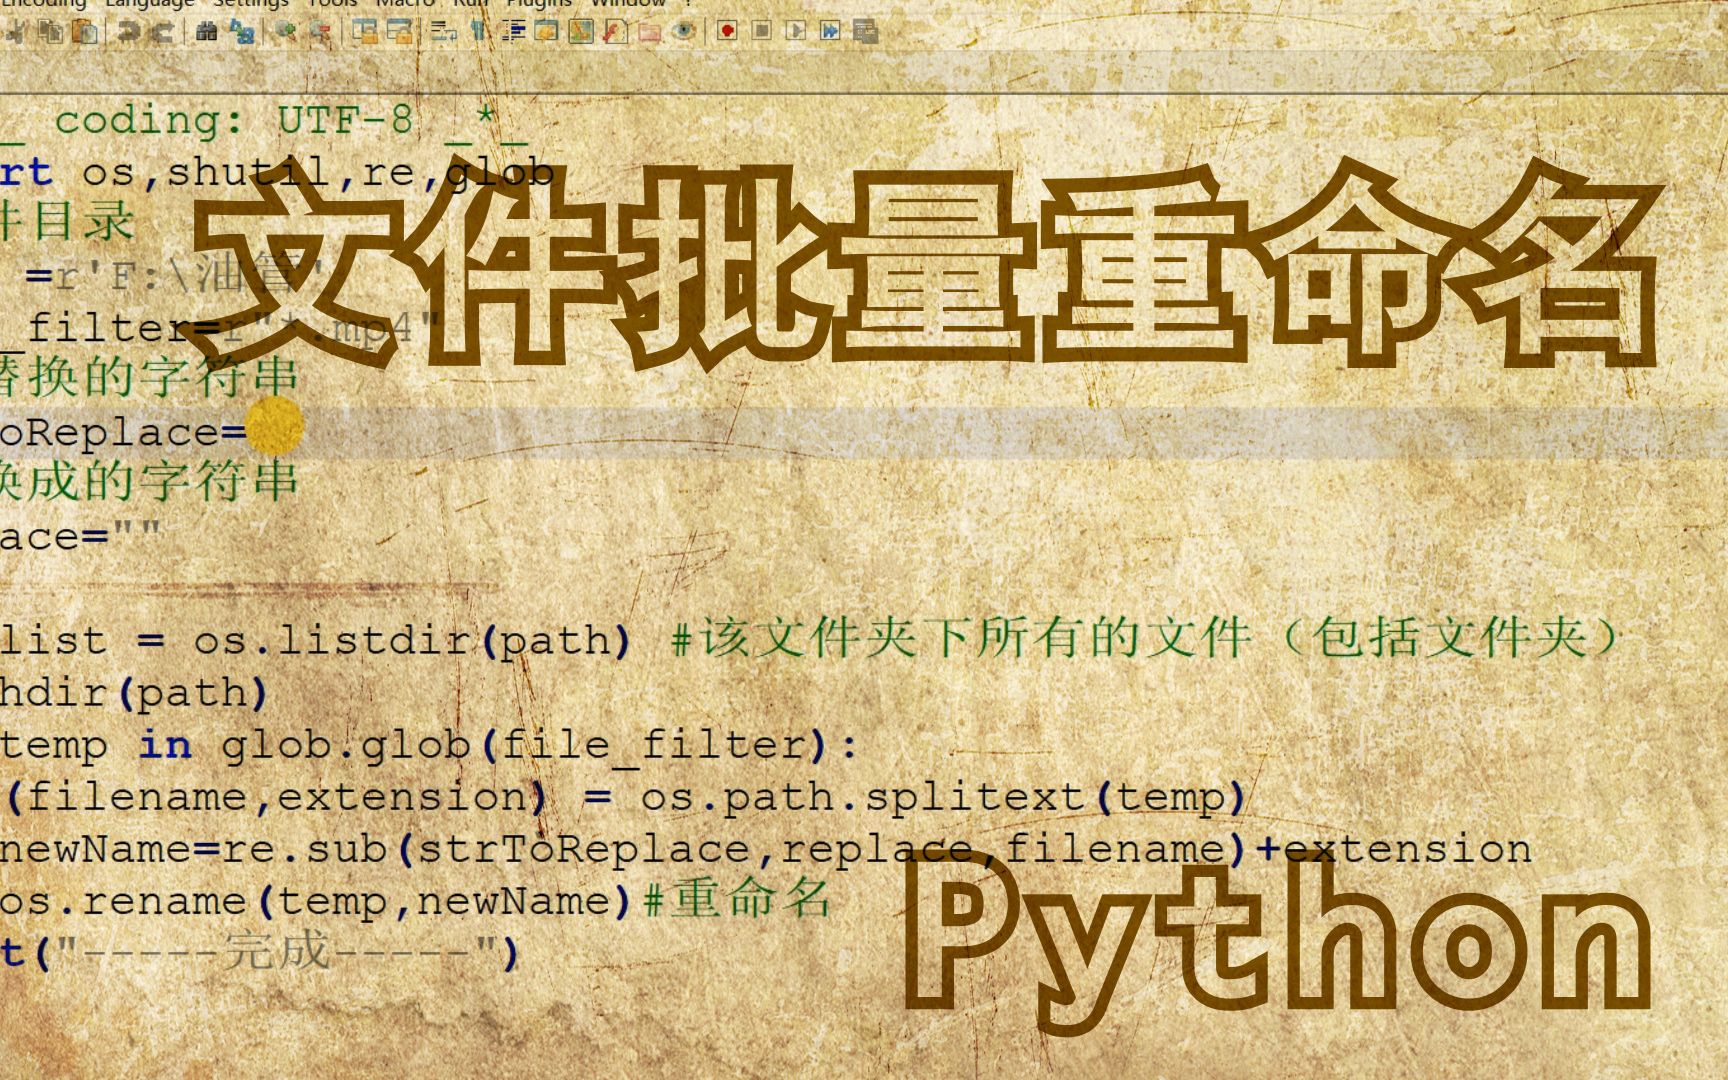Viewport: 1728px width, 1080px height.
Task: Open the Tools menu
Action: click(333, 4)
